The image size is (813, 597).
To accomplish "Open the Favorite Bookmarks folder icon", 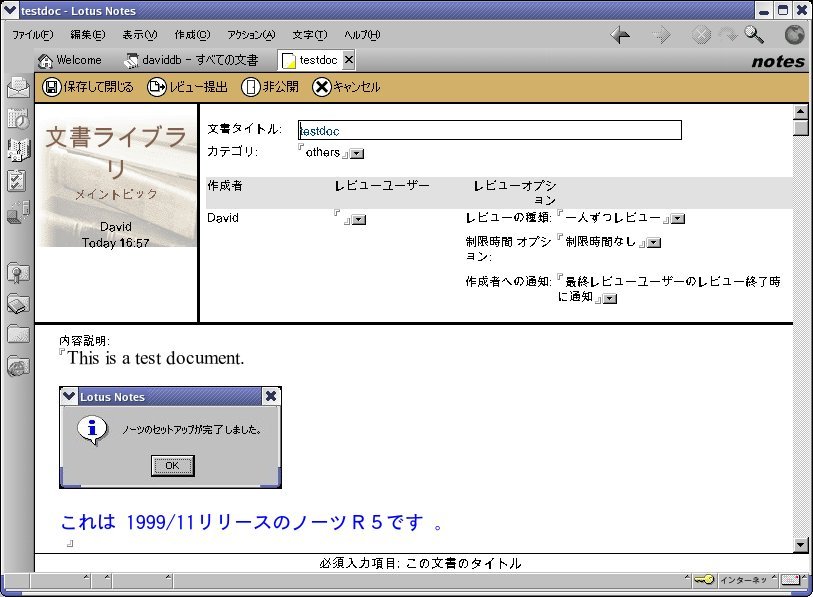I will (x=18, y=273).
